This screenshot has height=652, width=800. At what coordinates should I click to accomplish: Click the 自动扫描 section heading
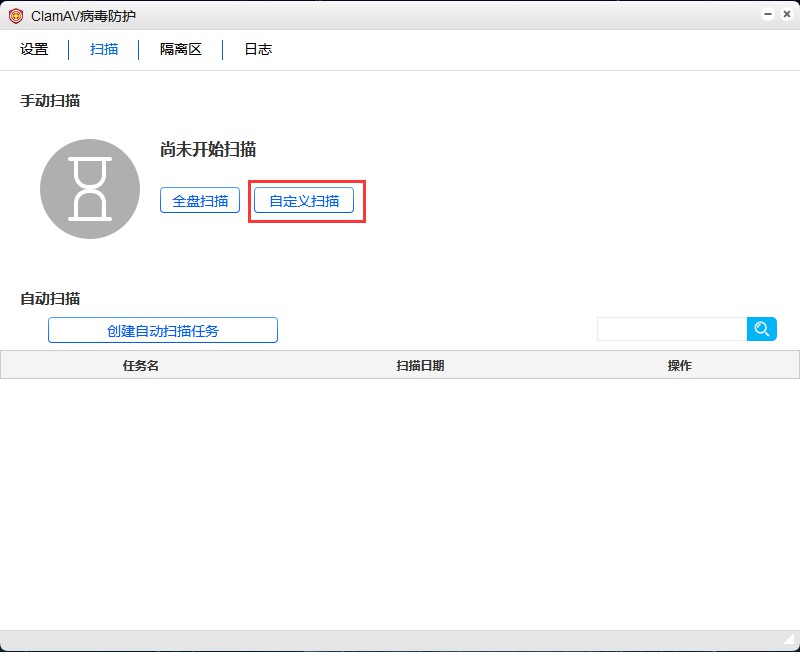50,298
